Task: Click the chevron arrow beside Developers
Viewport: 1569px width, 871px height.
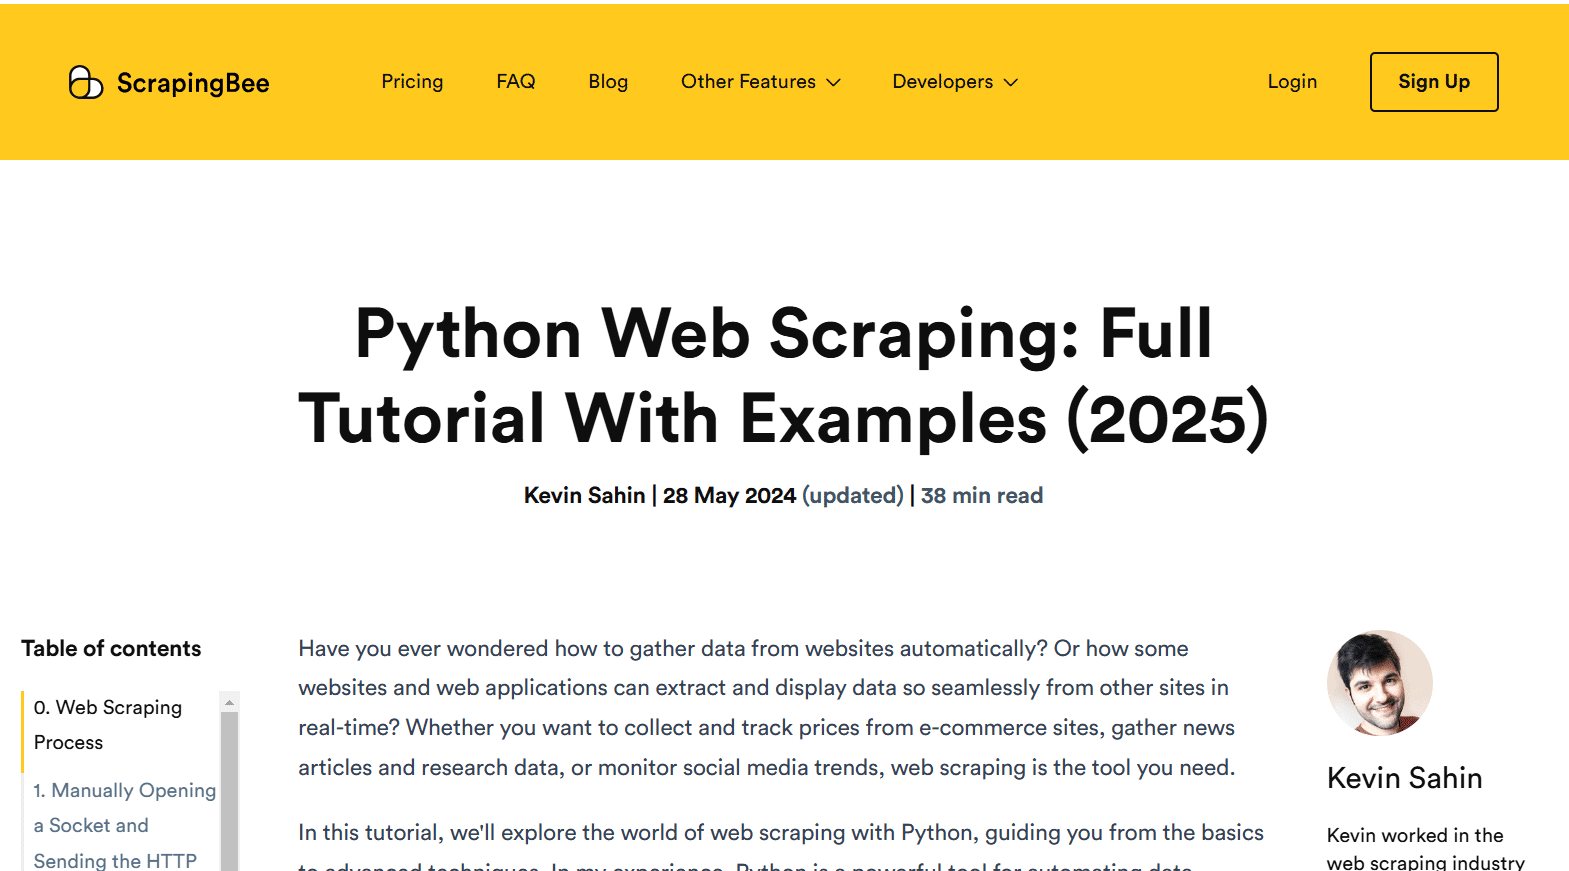Action: (1011, 83)
